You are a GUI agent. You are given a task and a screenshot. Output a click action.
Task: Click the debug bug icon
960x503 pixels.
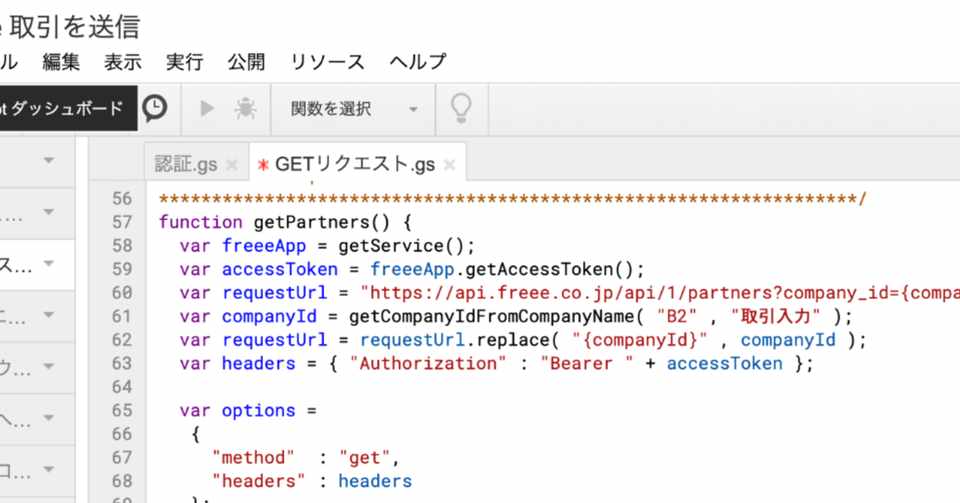click(x=245, y=109)
